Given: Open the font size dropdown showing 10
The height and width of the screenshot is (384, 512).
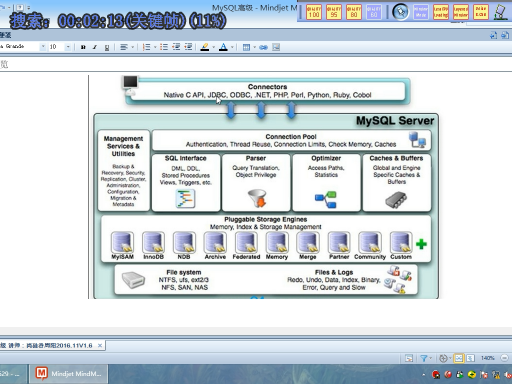Looking at the screenshot, I should pyautogui.click(x=68, y=47).
